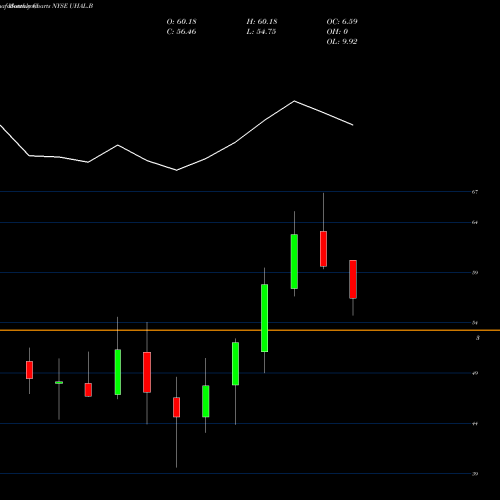Click the 39 price axis label
Viewport: 500px width, 500px height.
click(x=475, y=474)
